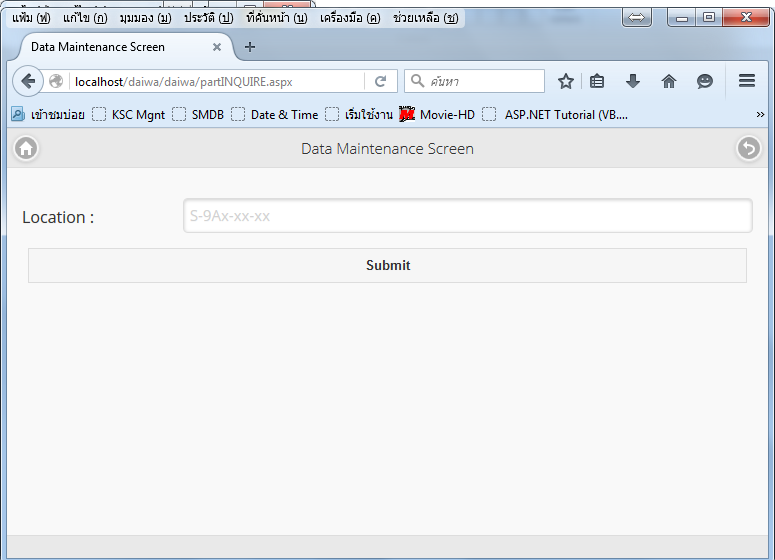Open the มุมมอง (ม) menu
This screenshot has width=775, height=560.
[x=145, y=18]
